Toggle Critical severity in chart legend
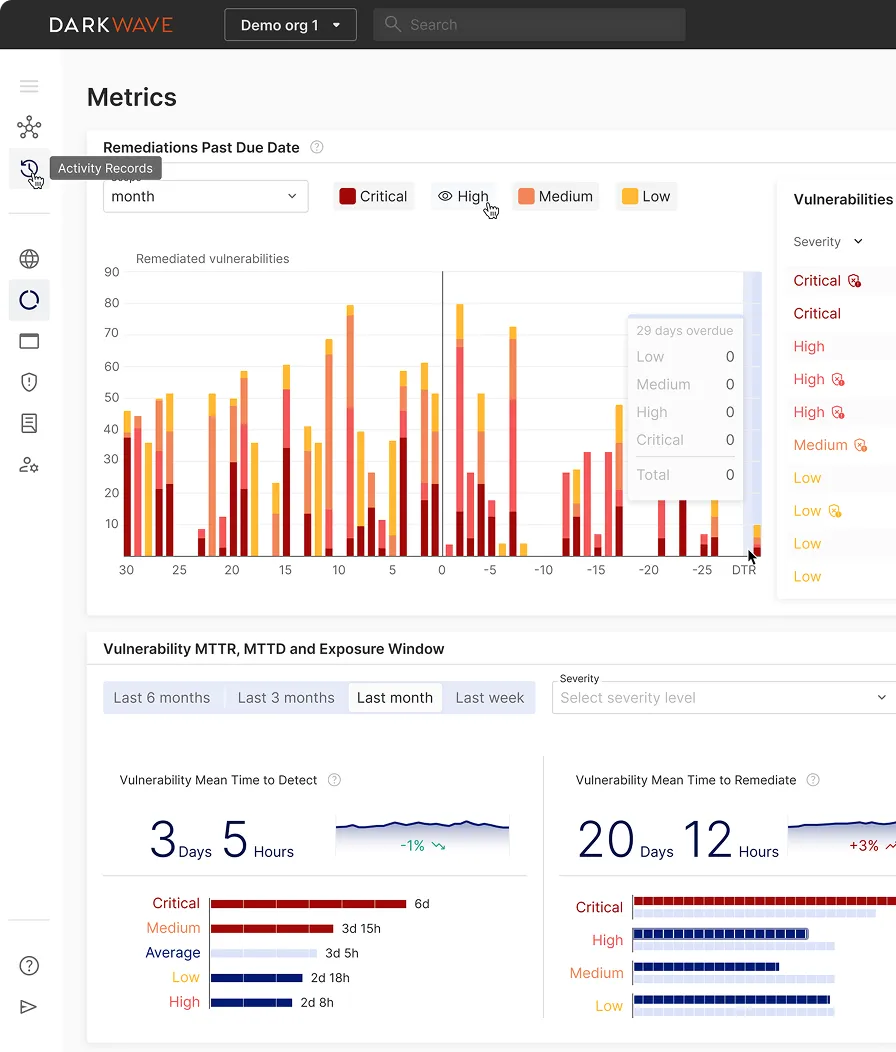The image size is (896, 1052). 374,197
